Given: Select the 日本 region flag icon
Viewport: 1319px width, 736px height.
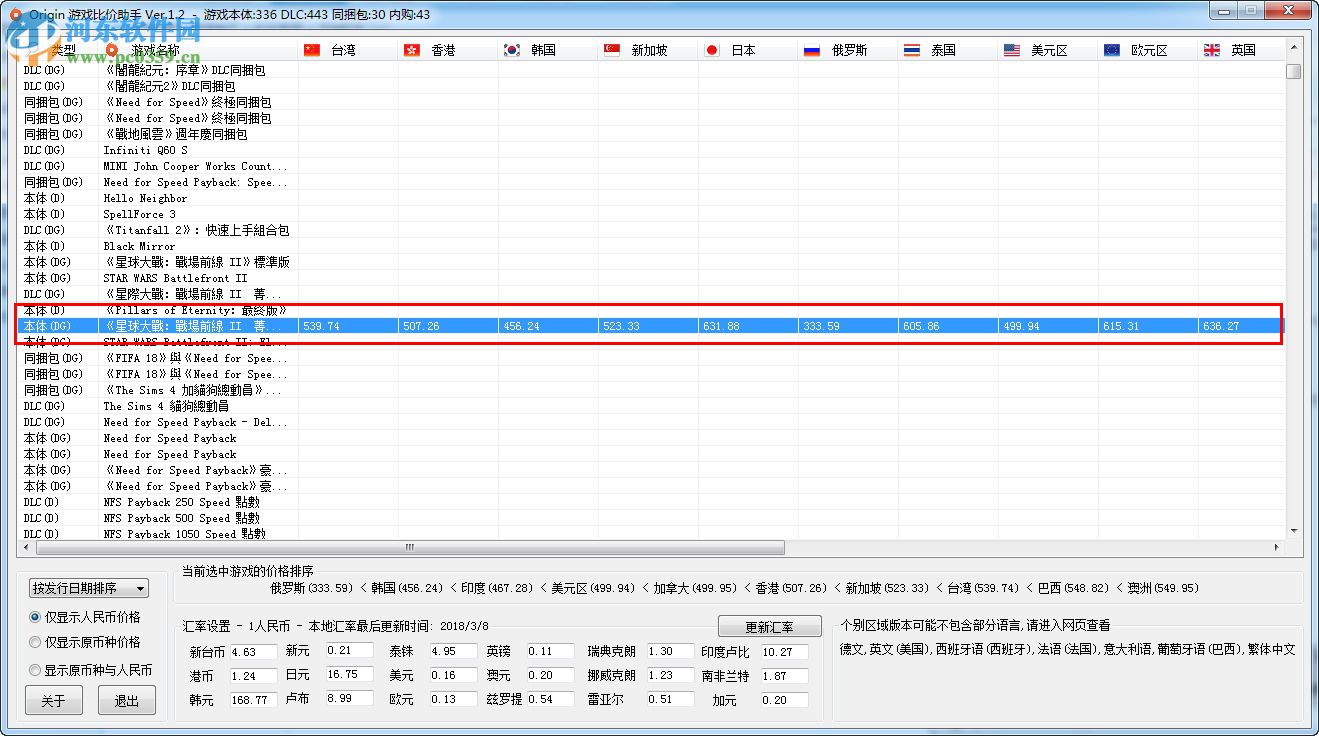Looking at the screenshot, I should 711,48.
